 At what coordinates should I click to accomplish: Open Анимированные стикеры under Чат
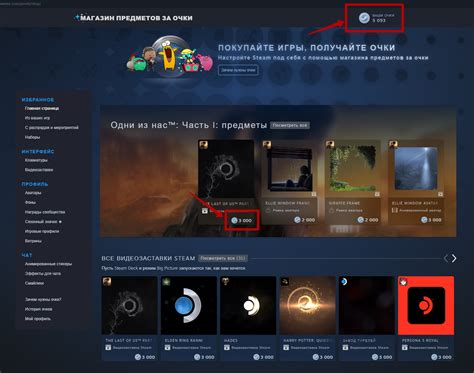[48, 264]
